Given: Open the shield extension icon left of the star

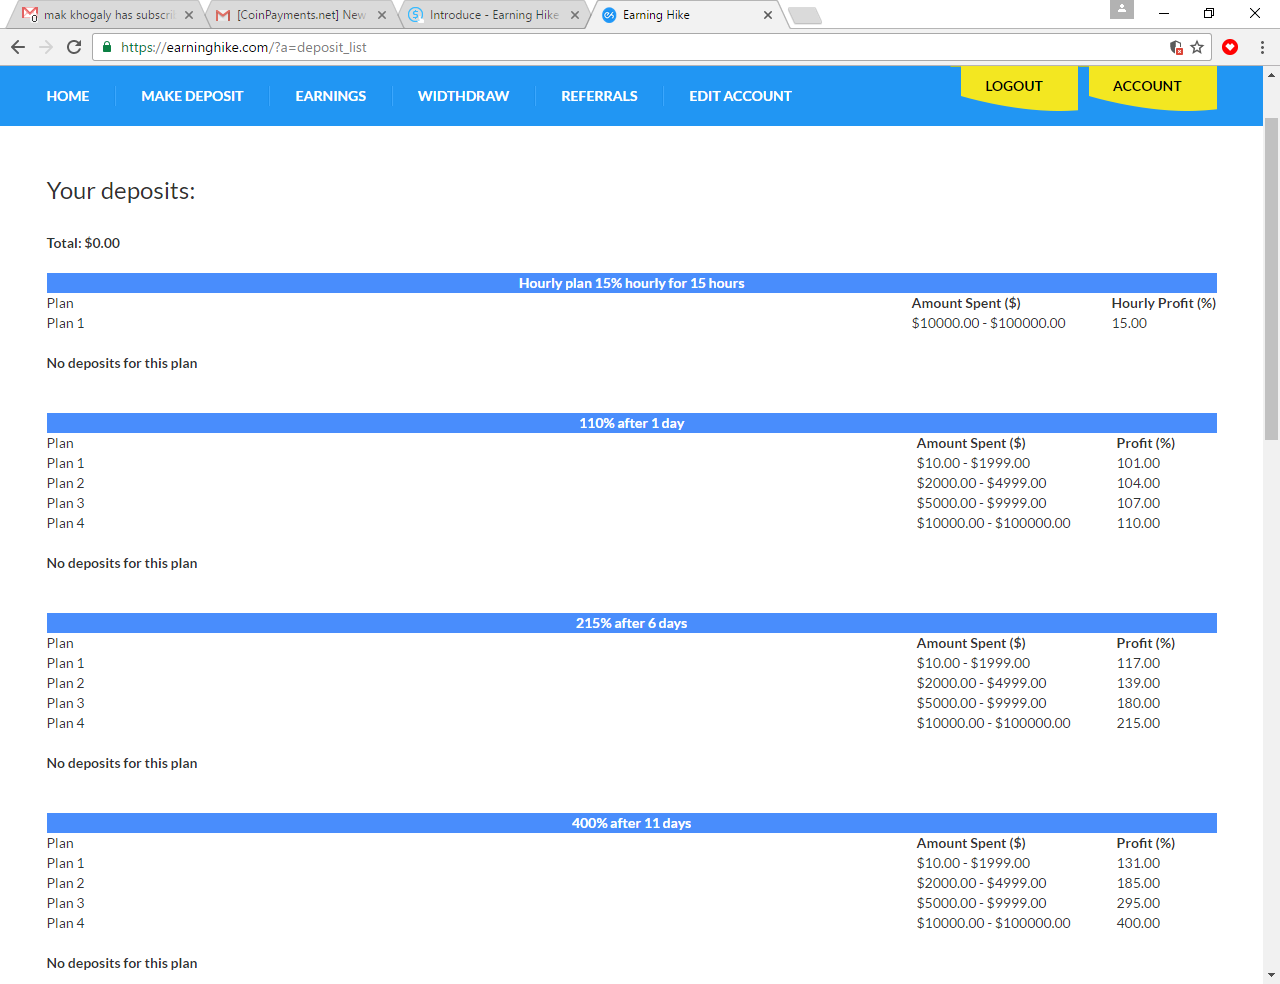Looking at the screenshot, I should [1176, 47].
